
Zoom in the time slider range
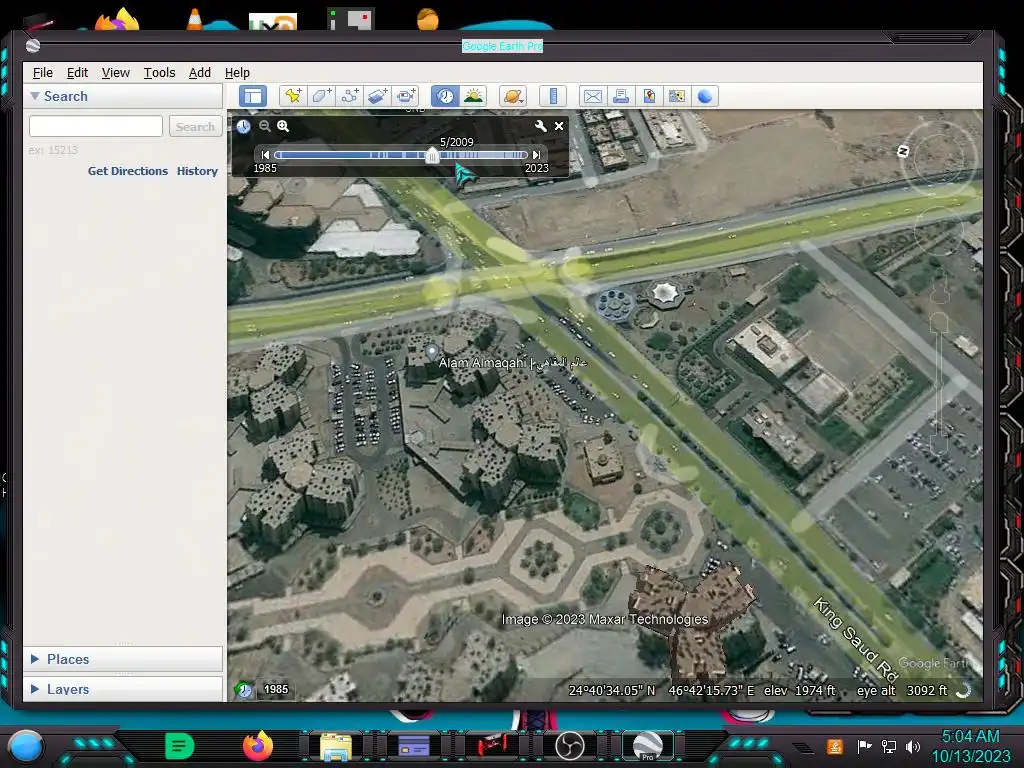(283, 126)
